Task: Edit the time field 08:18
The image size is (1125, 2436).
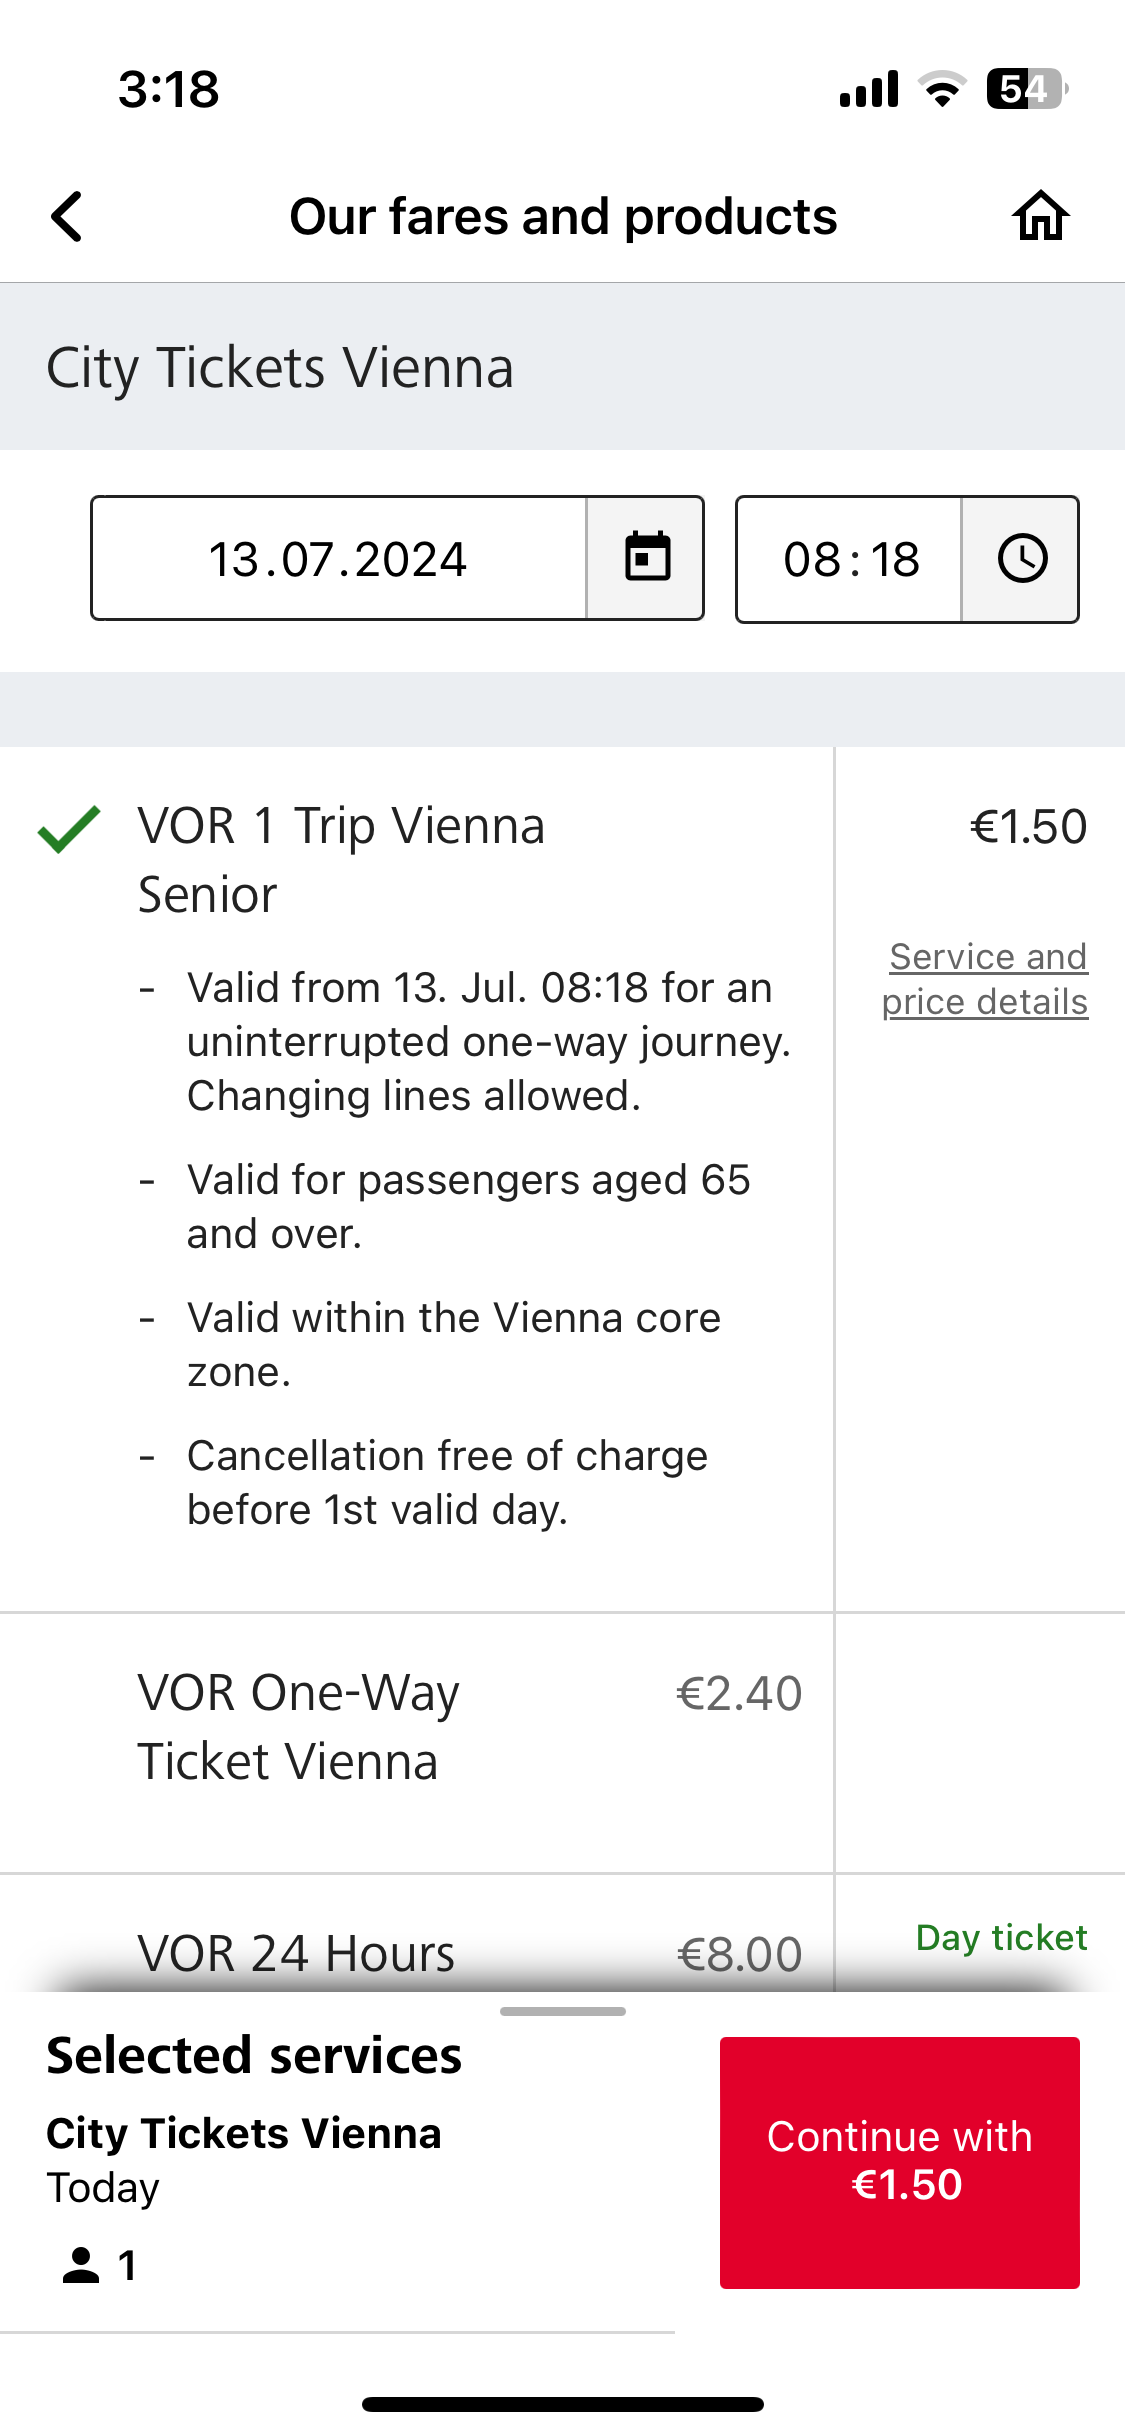Action: click(850, 559)
